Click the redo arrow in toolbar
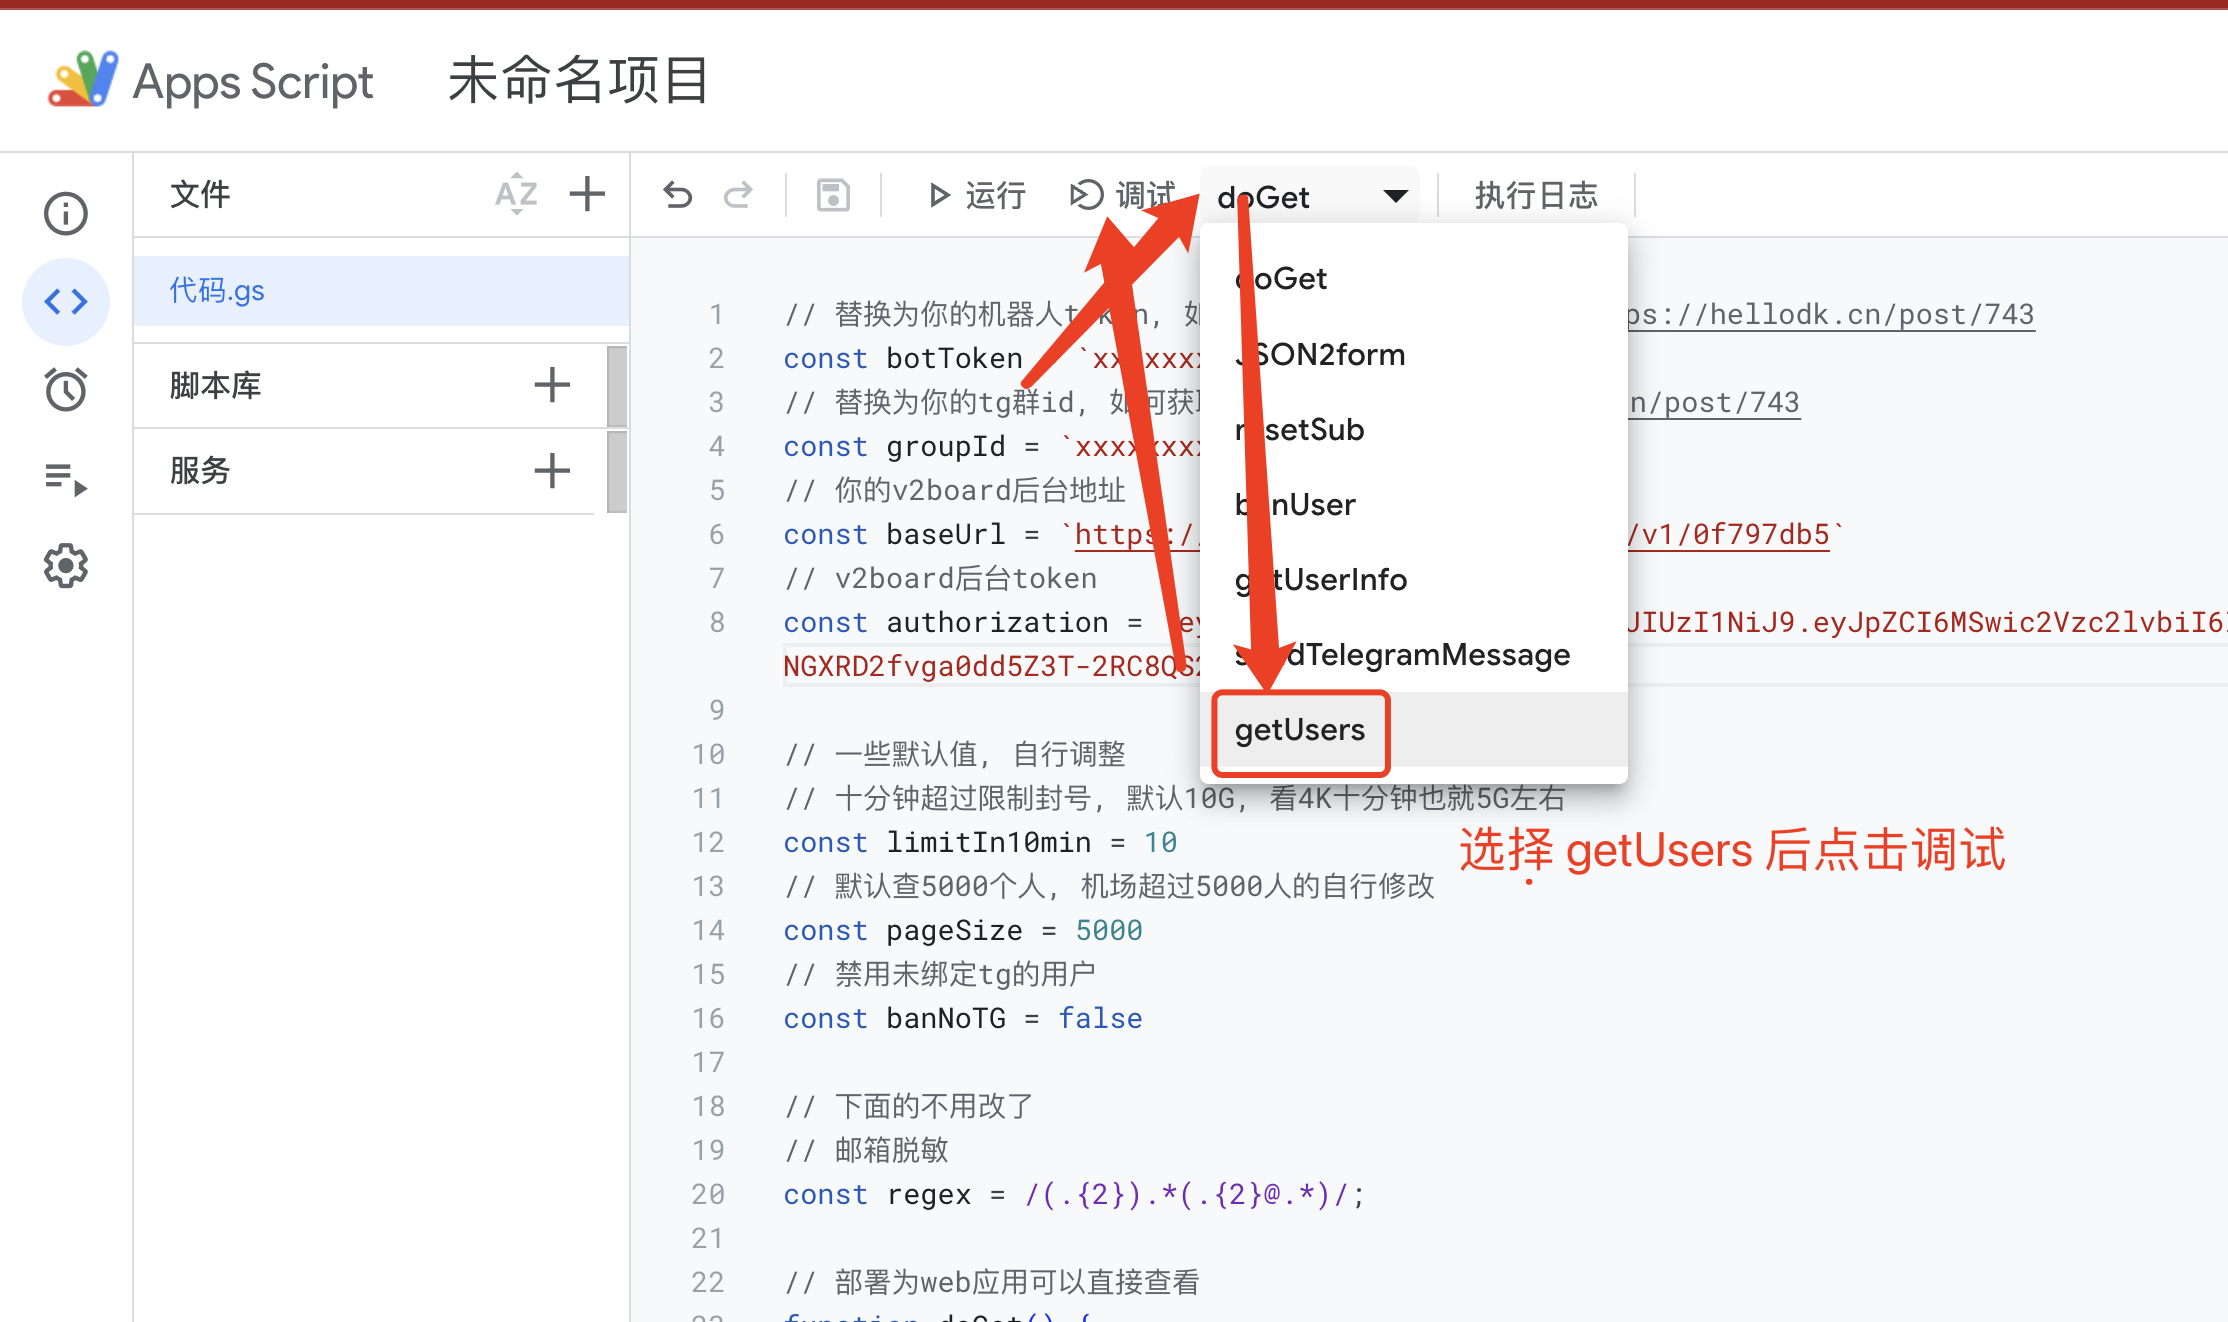 click(x=738, y=195)
